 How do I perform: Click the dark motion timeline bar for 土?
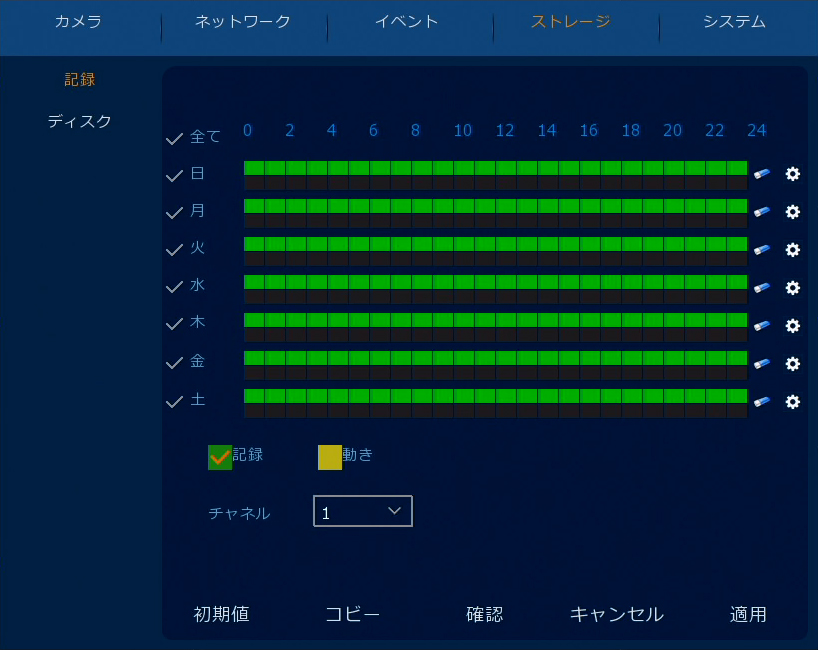point(496,411)
